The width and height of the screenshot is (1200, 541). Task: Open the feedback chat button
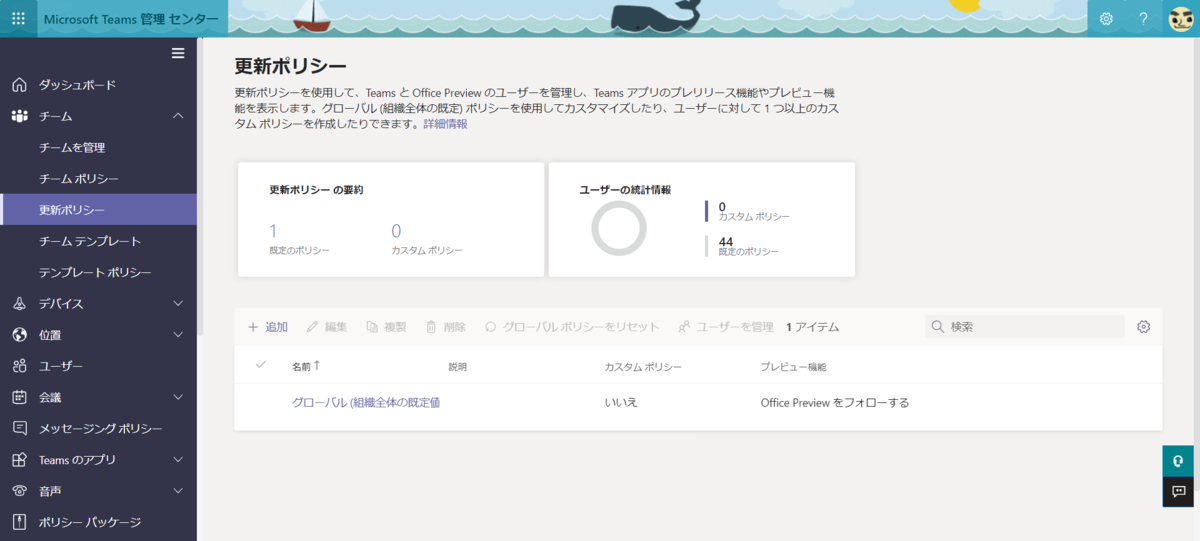[1178, 491]
